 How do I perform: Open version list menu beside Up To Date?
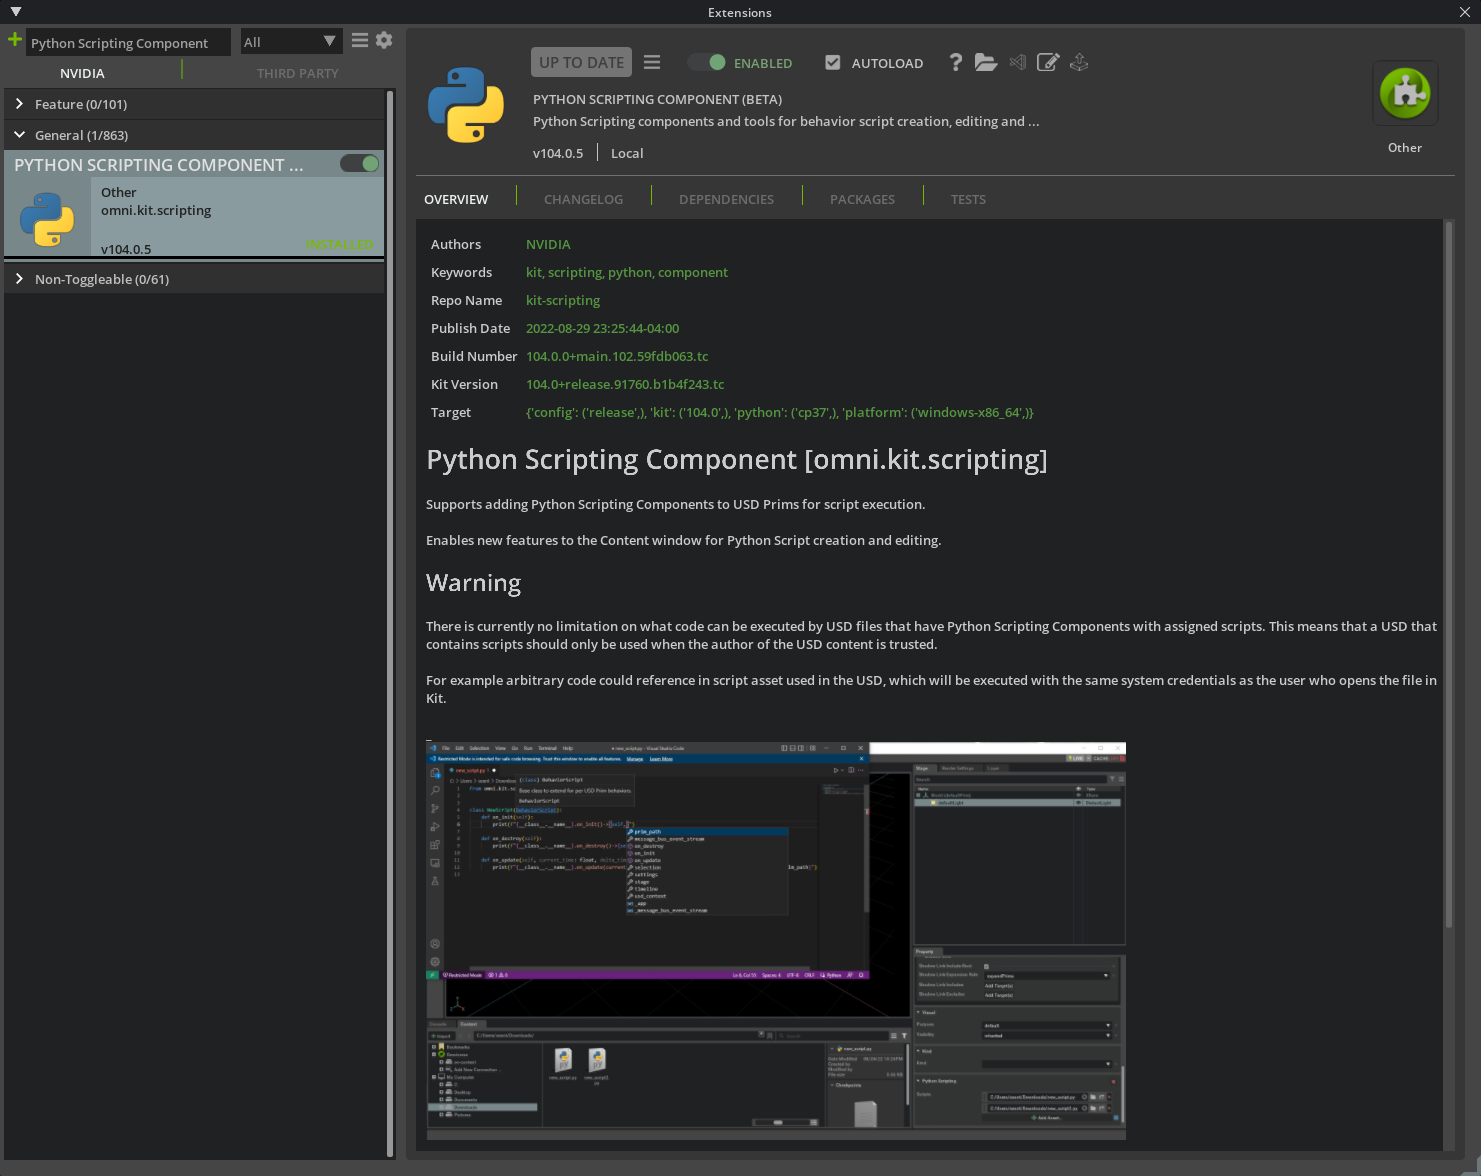(x=652, y=63)
